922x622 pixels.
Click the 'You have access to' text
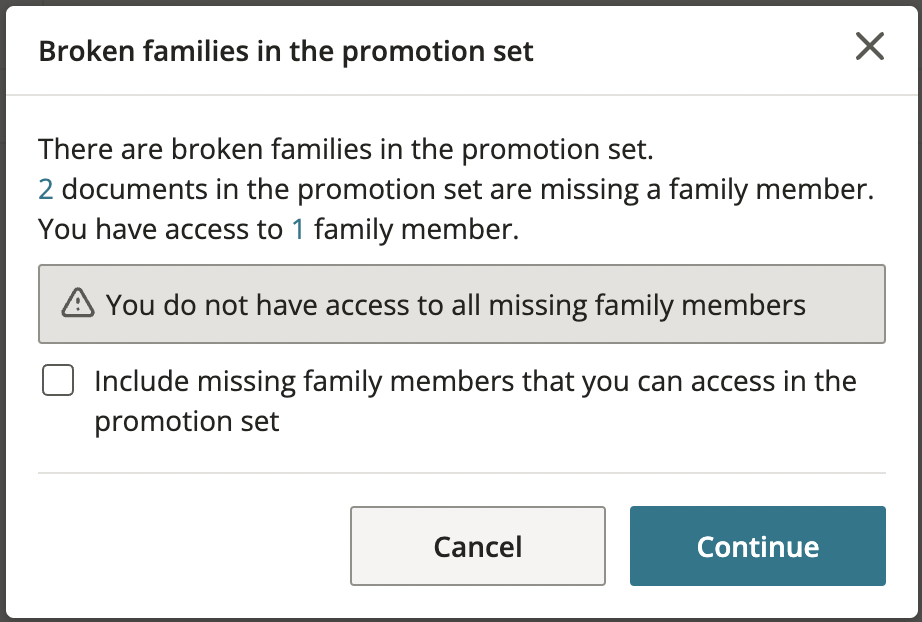click(x=161, y=230)
